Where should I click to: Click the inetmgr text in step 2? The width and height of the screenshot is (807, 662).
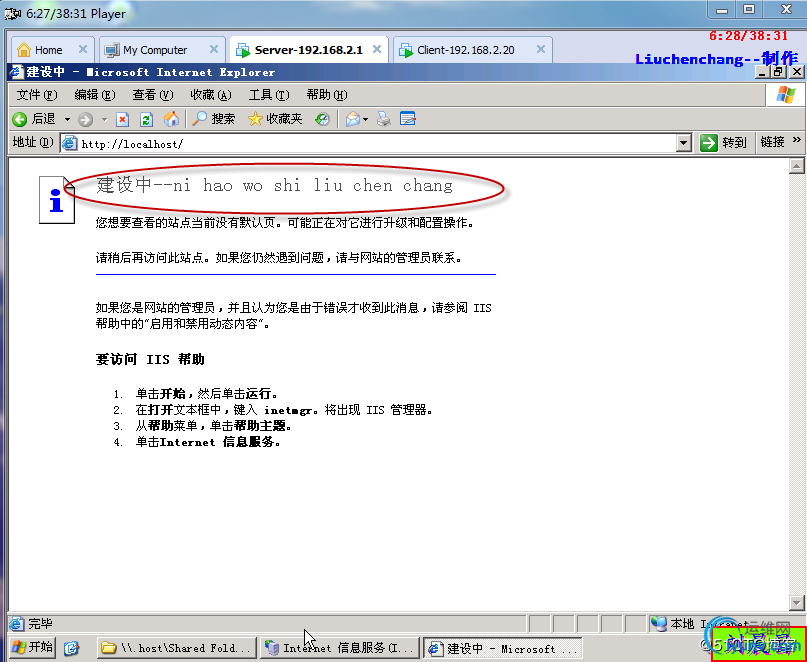[x=288, y=410]
